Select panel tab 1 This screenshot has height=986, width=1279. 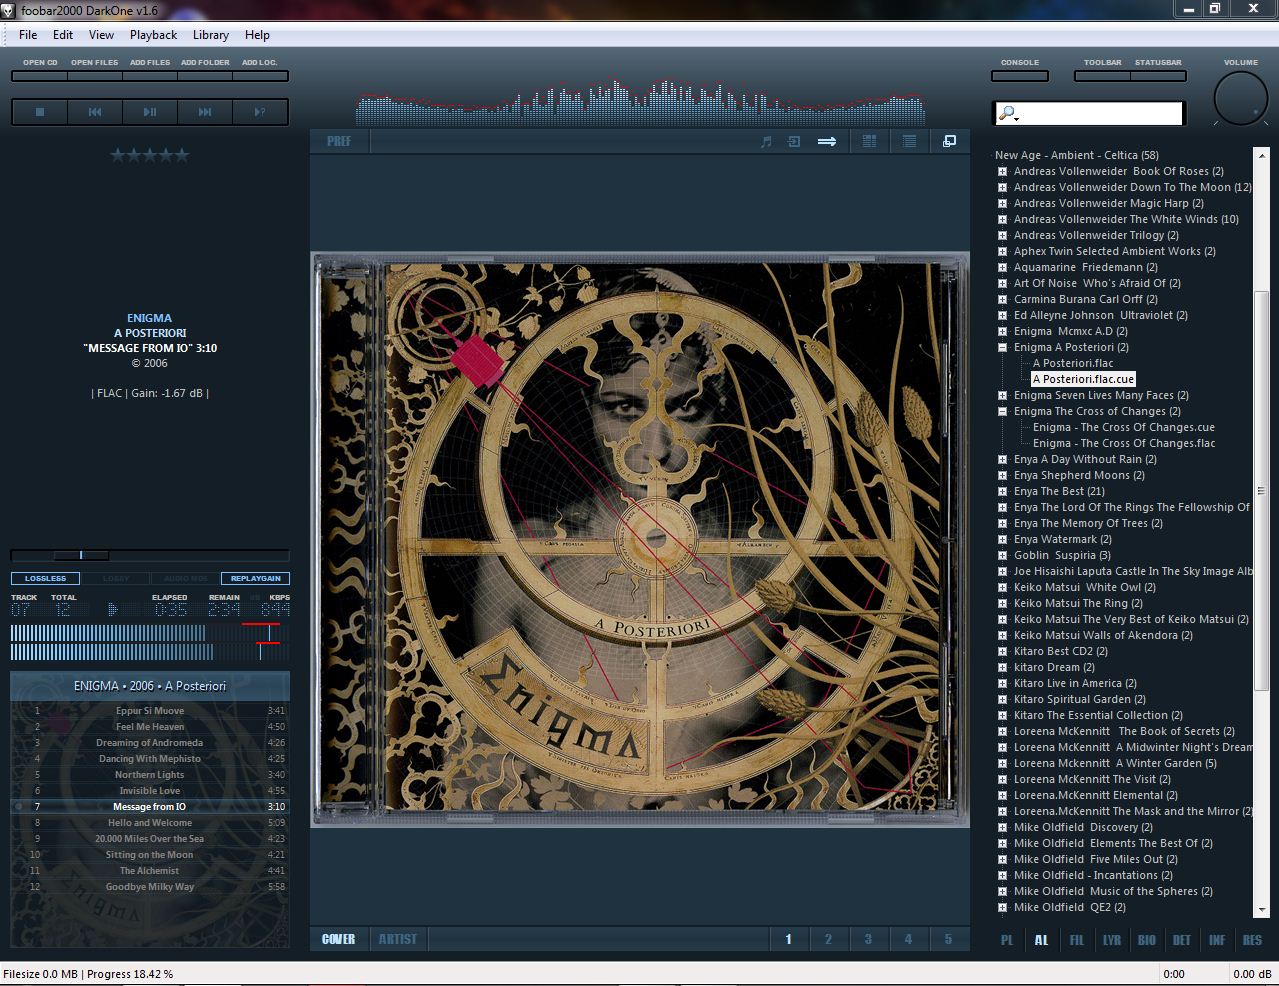click(x=788, y=939)
